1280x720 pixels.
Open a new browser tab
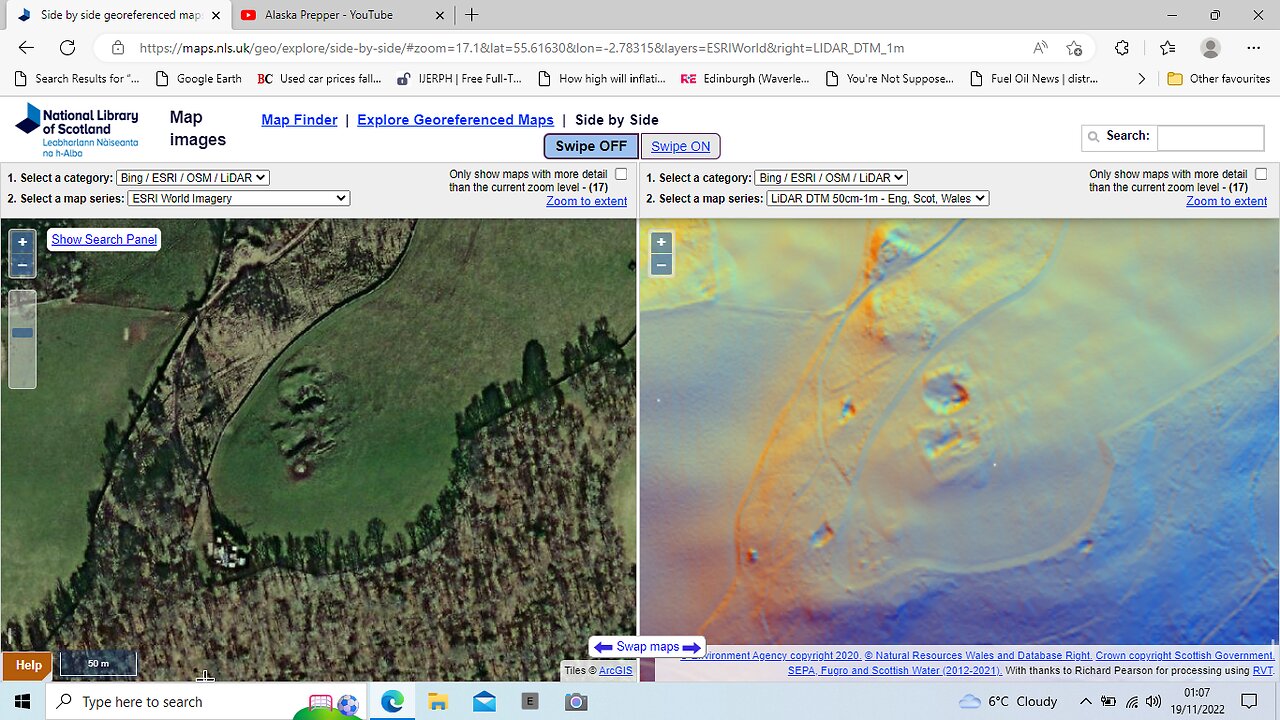coord(472,15)
